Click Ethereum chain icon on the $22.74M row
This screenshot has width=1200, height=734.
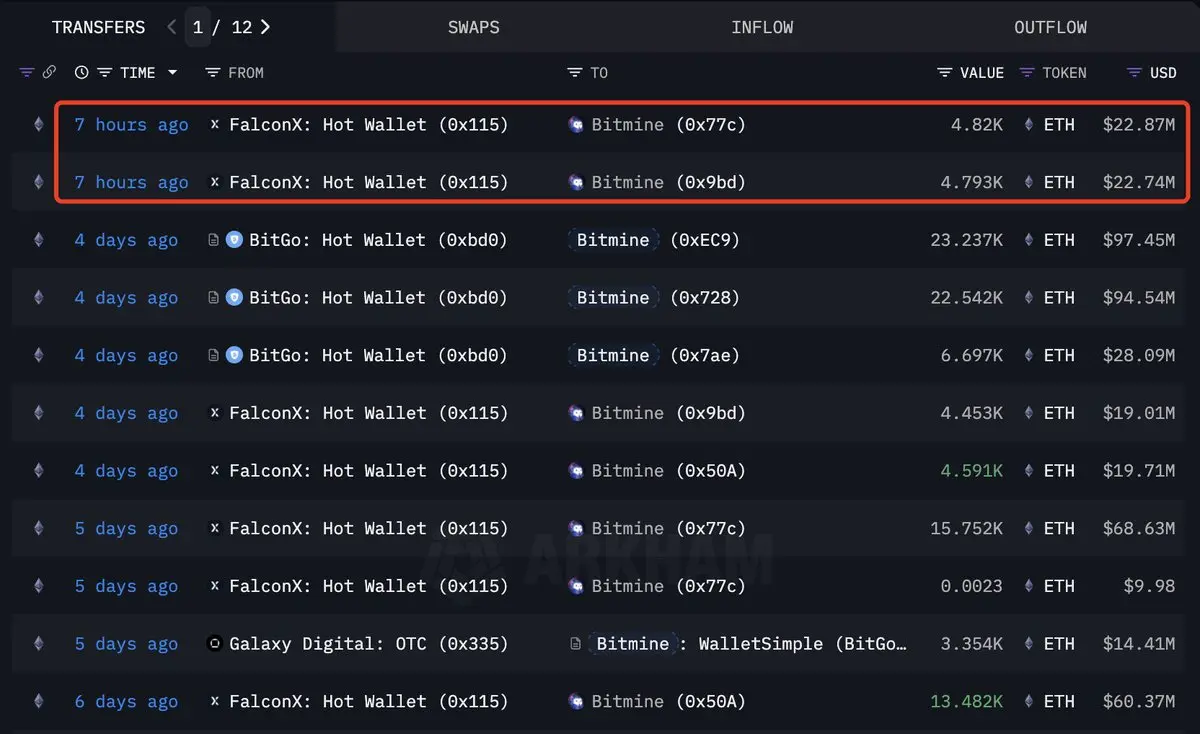click(x=39, y=182)
